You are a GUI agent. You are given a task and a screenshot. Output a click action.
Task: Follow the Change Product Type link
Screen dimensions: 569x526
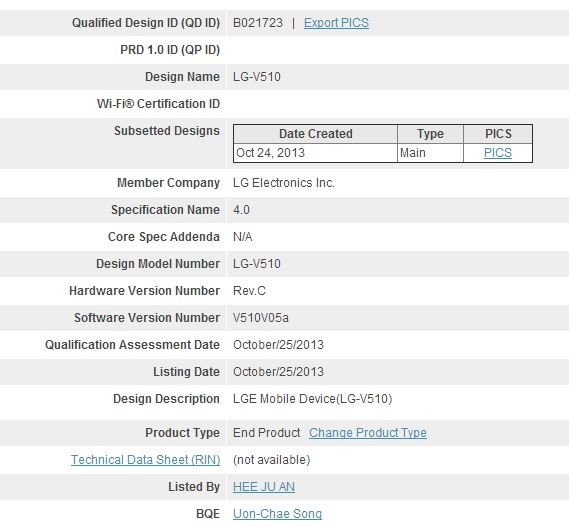click(x=368, y=433)
